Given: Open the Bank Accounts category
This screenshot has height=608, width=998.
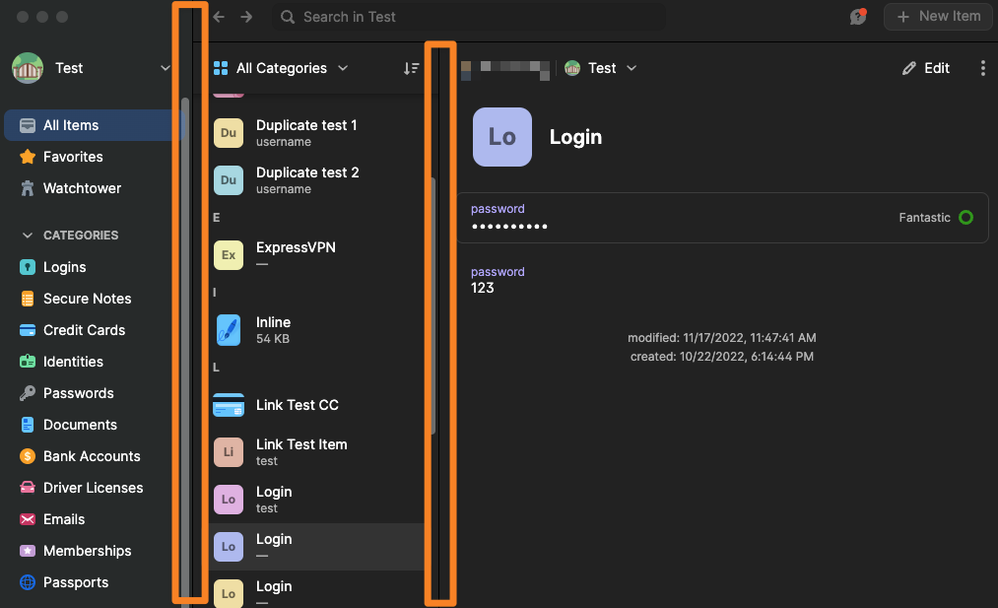Looking at the screenshot, I should point(91,456).
